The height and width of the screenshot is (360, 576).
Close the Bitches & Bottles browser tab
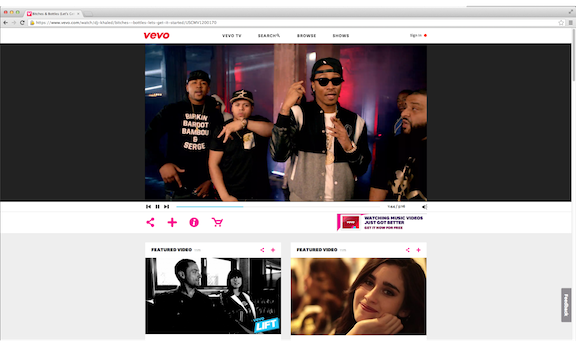point(78,14)
